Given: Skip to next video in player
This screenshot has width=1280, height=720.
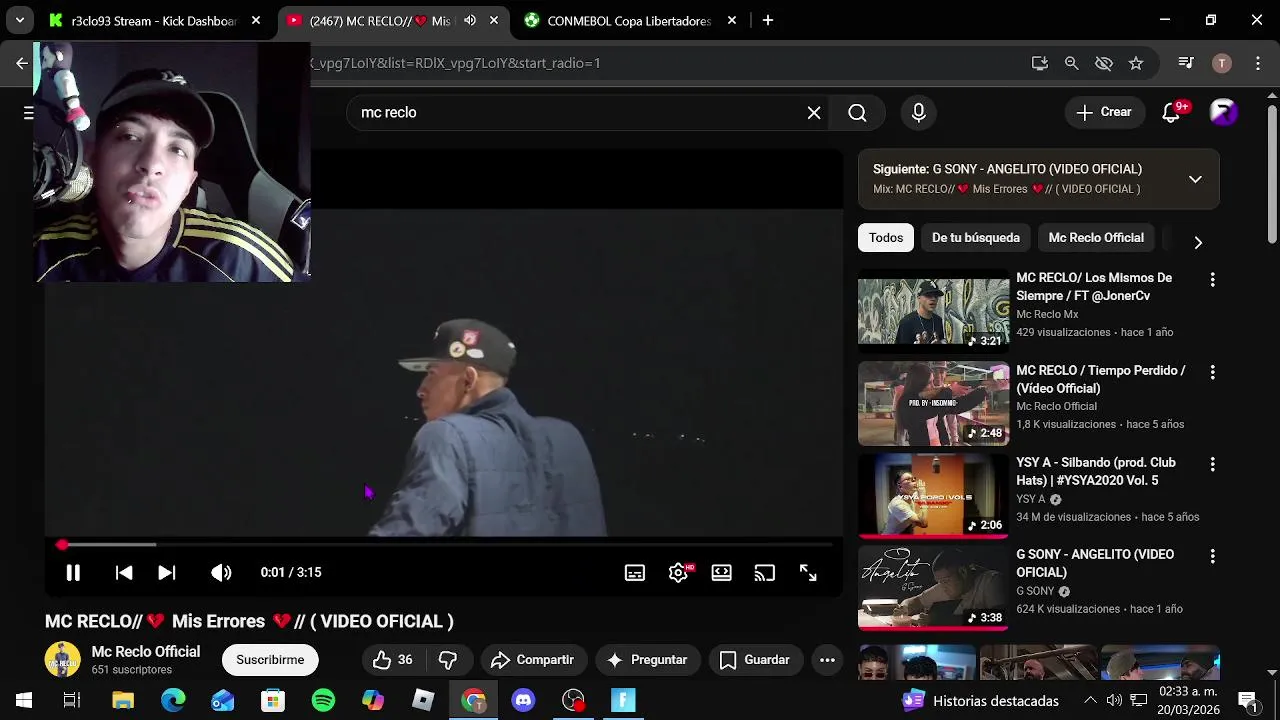Looking at the screenshot, I should tap(167, 573).
